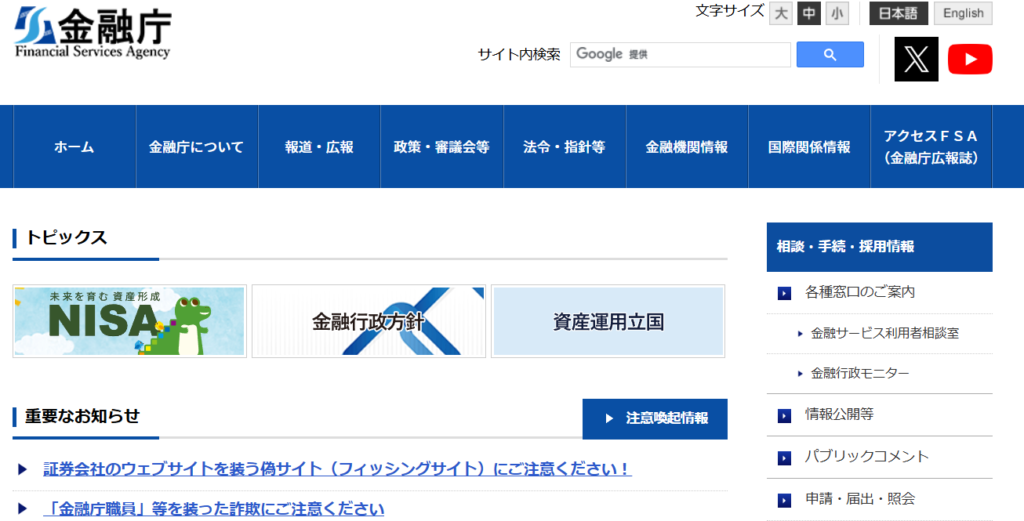
Task: Set text size to 中 (medium)
Action: [809, 13]
